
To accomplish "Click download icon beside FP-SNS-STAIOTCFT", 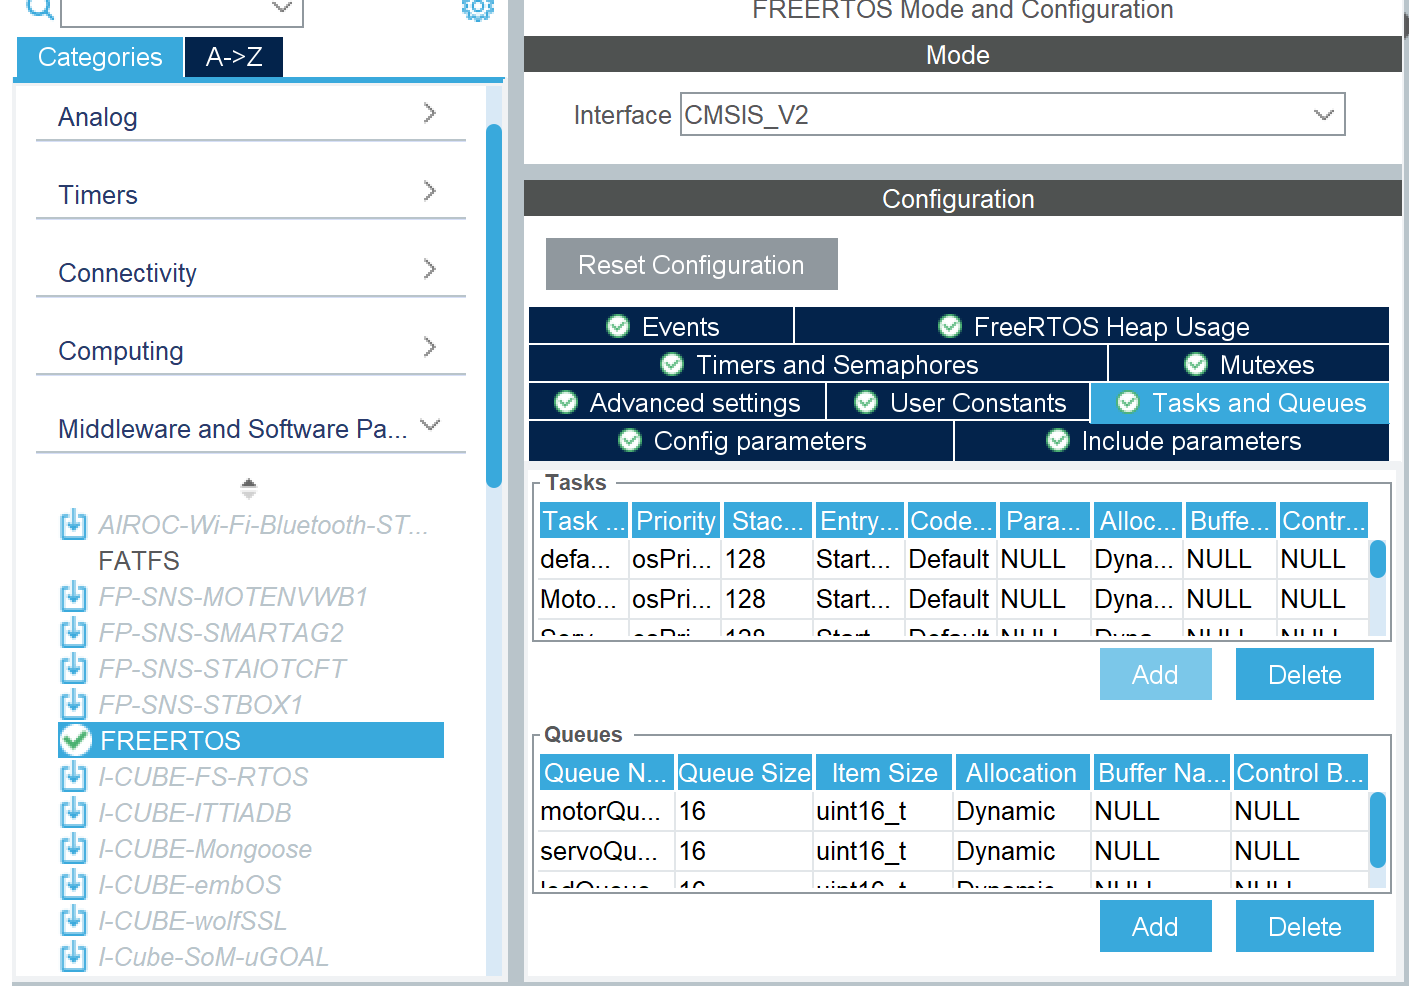I will click(x=73, y=669).
